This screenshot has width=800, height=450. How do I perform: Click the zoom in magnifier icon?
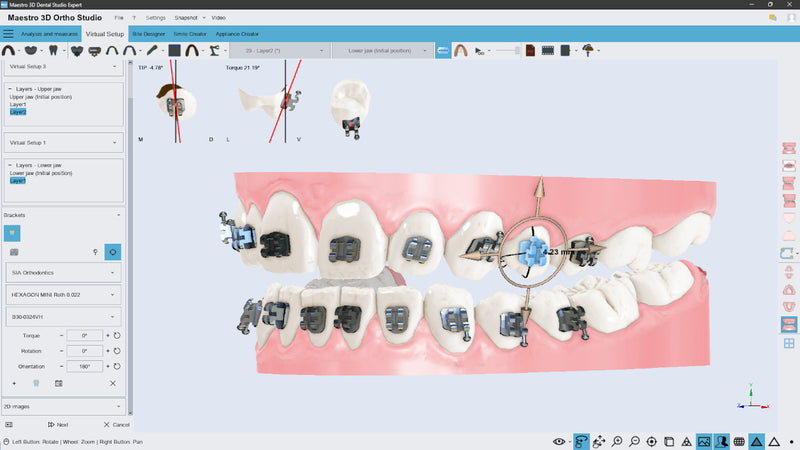point(618,441)
